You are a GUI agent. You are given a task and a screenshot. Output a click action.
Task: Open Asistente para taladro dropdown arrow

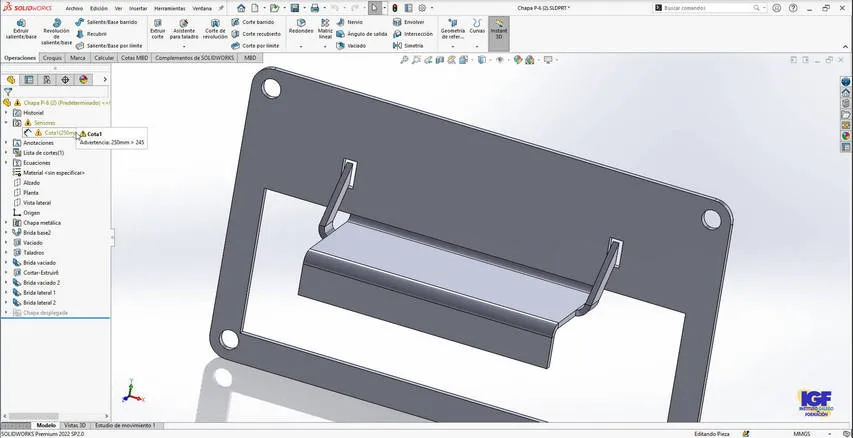click(x=184, y=47)
